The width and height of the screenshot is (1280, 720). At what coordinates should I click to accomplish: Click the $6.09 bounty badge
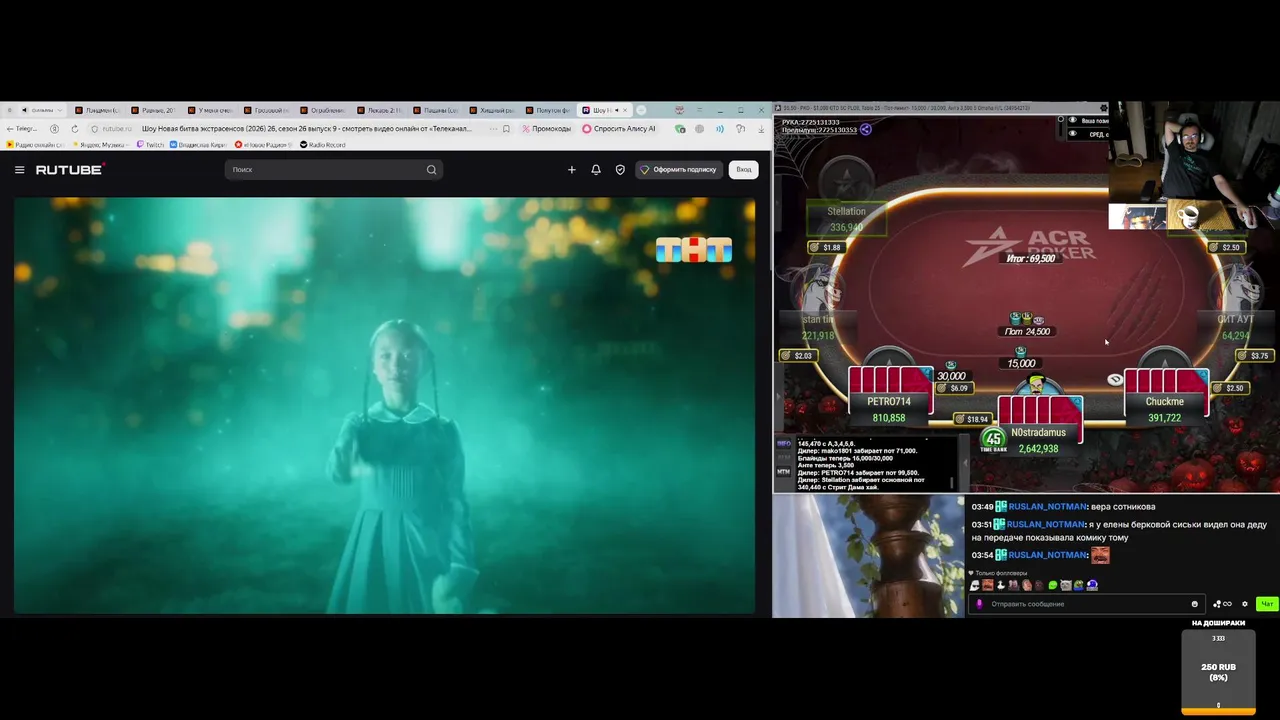[x=954, y=388]
